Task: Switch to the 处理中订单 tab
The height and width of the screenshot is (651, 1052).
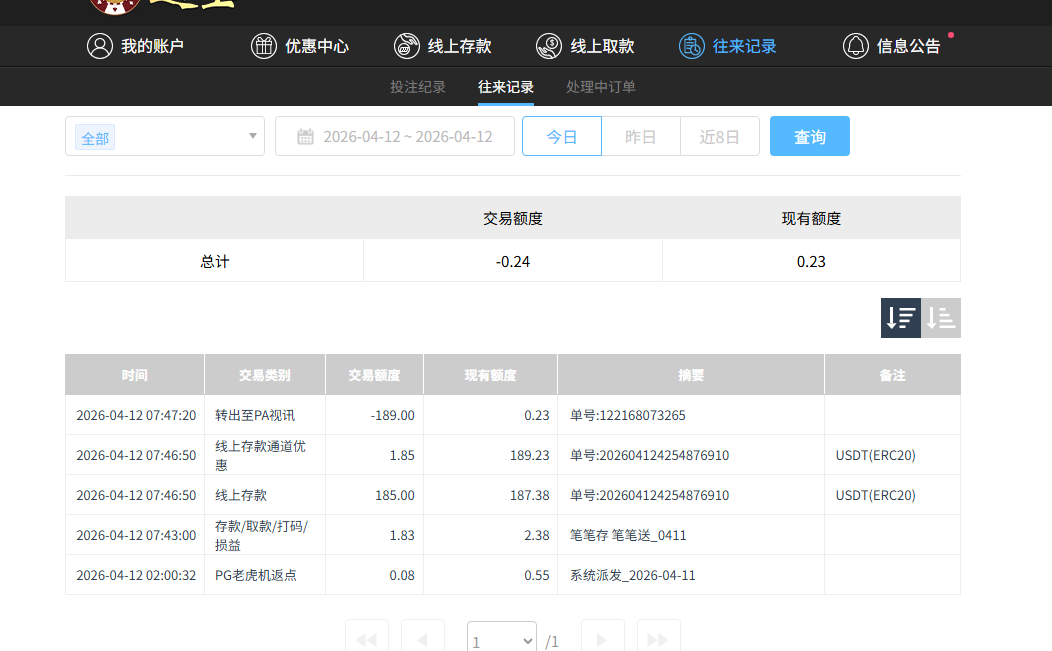Action: point(601,87)
